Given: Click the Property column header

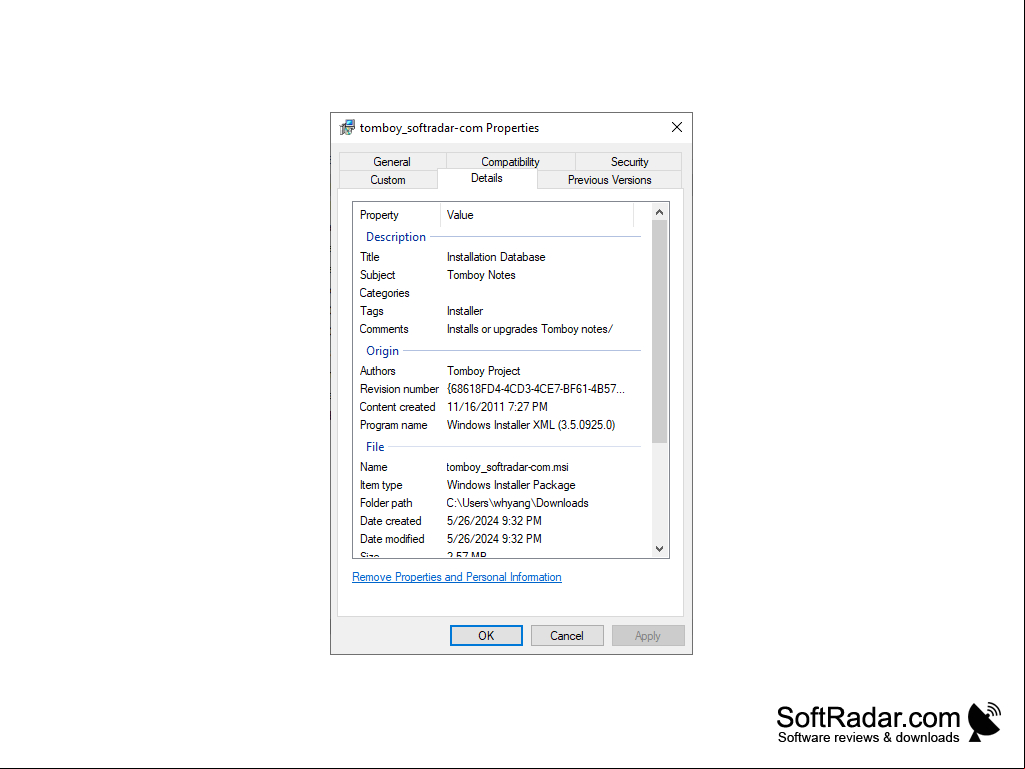Looking at the screenshot, I should click(x=397, y=215).
